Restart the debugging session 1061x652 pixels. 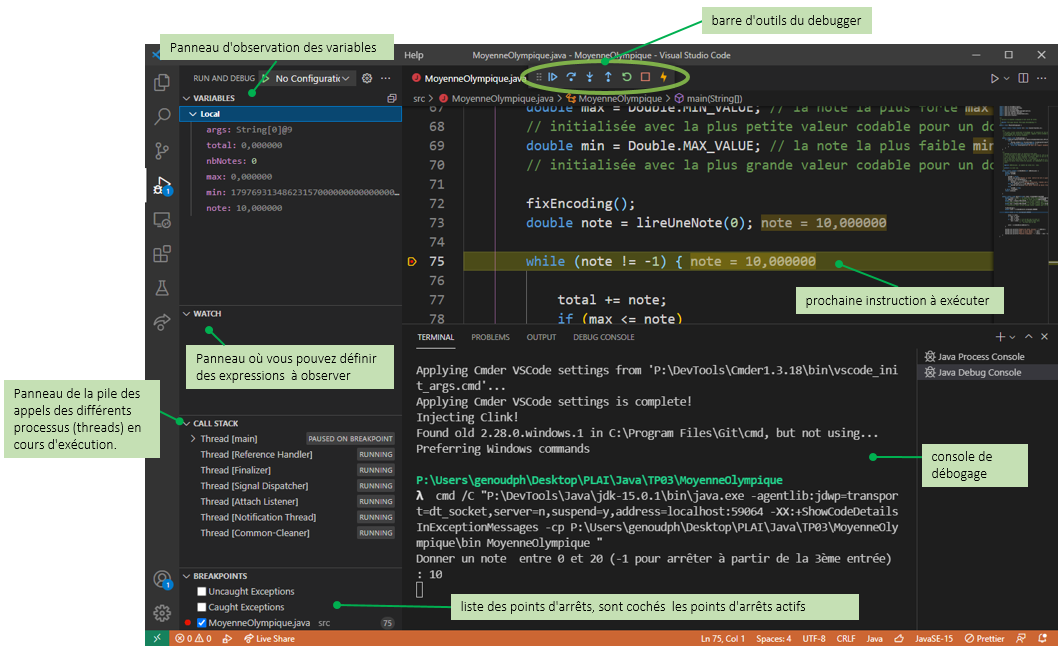(x=627, y=77)
